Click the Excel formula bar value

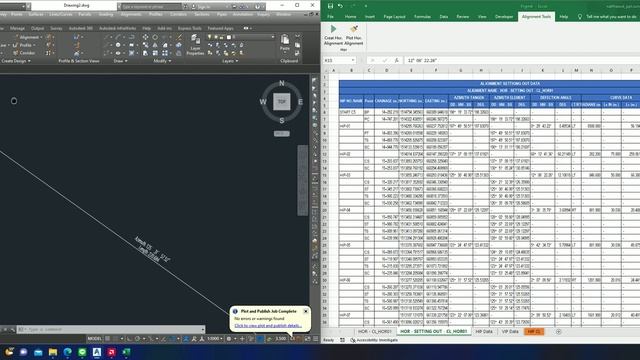pyautogui.click(x=422, y=60)
